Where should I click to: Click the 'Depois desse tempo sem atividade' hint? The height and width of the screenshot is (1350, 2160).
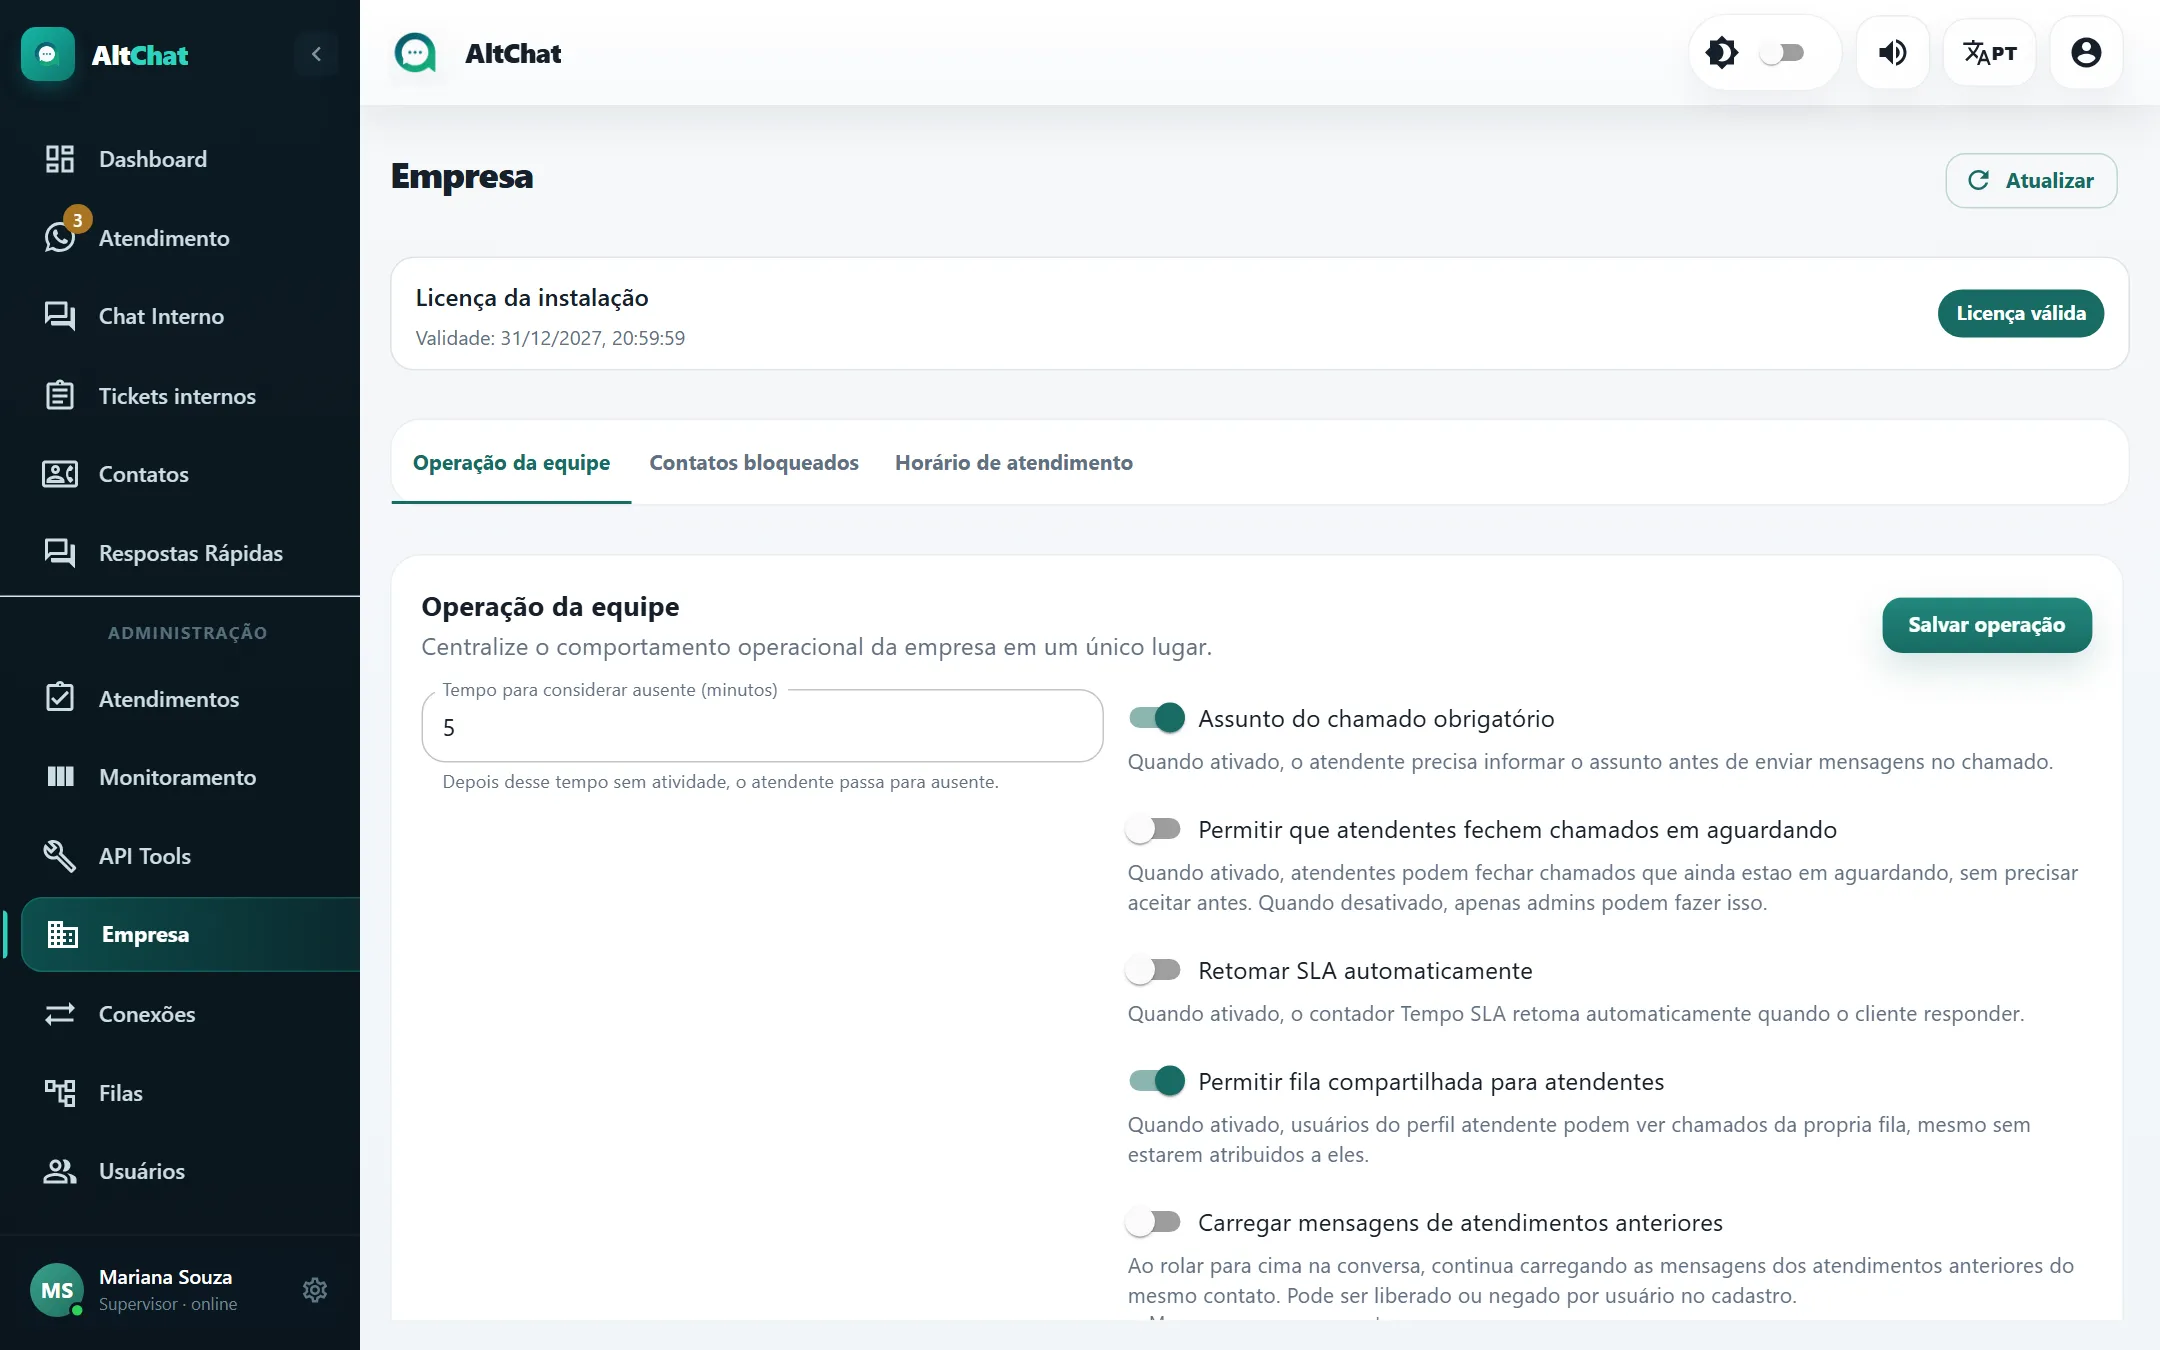click(x=720, y=782)
